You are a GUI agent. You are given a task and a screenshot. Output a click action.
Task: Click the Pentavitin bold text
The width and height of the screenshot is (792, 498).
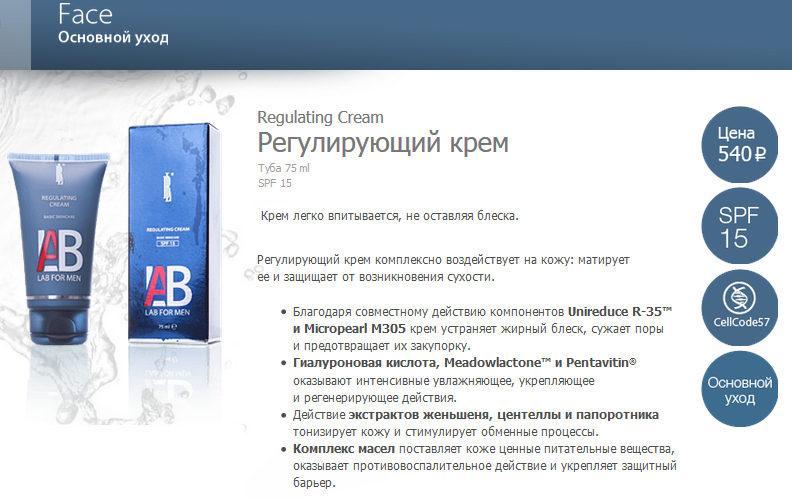pyautogui.click(x=601, y=363)
